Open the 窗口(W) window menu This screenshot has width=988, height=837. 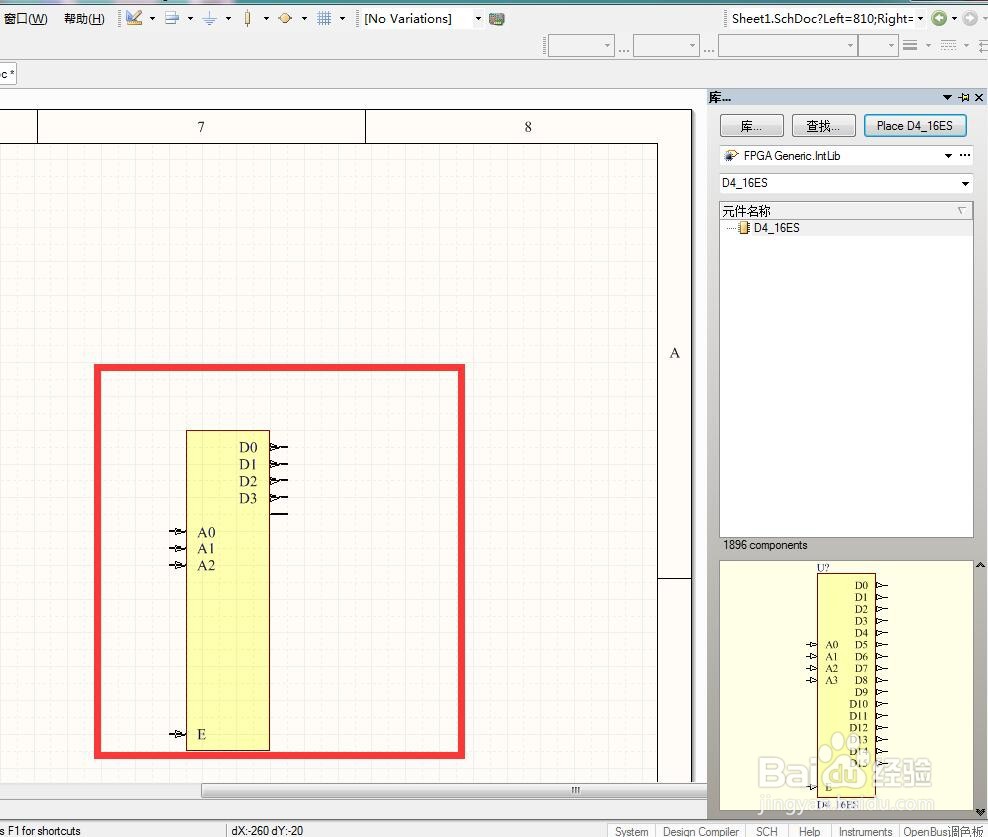click(x=25, y=18)
